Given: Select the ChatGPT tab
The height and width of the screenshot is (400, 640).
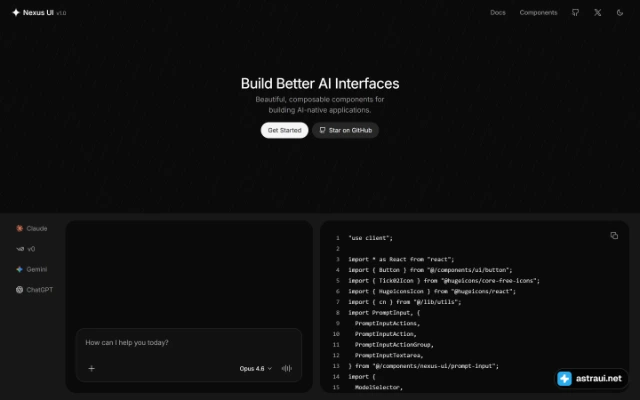Looking at the screenshot, I should tap(35, 290).
